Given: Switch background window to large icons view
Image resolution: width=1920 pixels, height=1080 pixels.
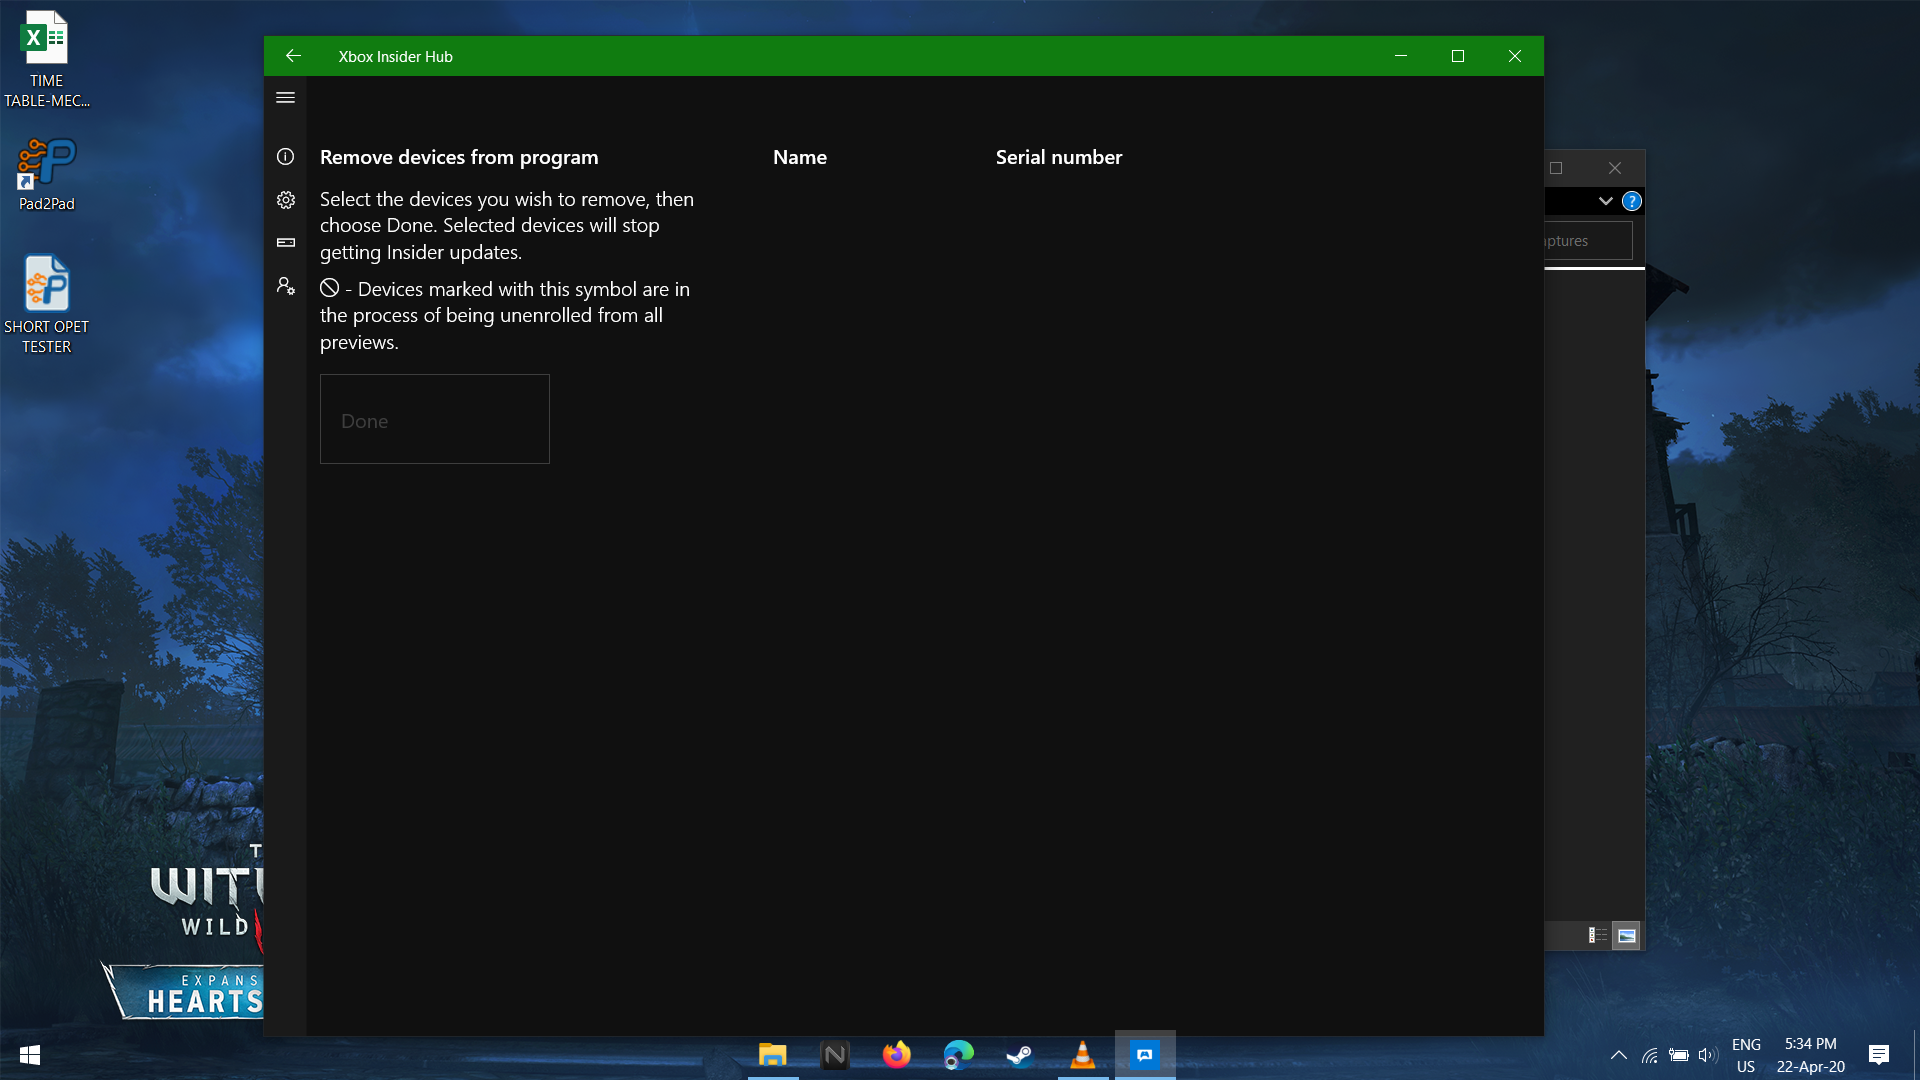Looking at the screenshot, I should point(1627,935).
